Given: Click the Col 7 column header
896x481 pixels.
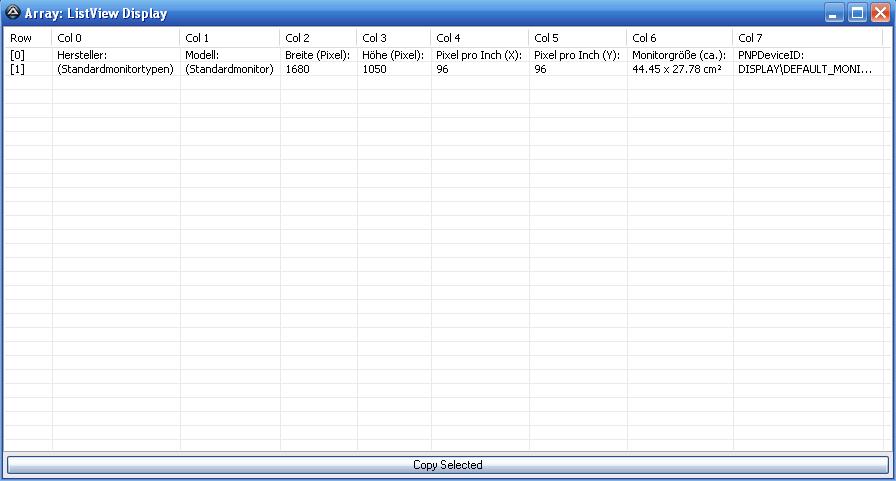Looking at the screenshot, I should 807,38.
